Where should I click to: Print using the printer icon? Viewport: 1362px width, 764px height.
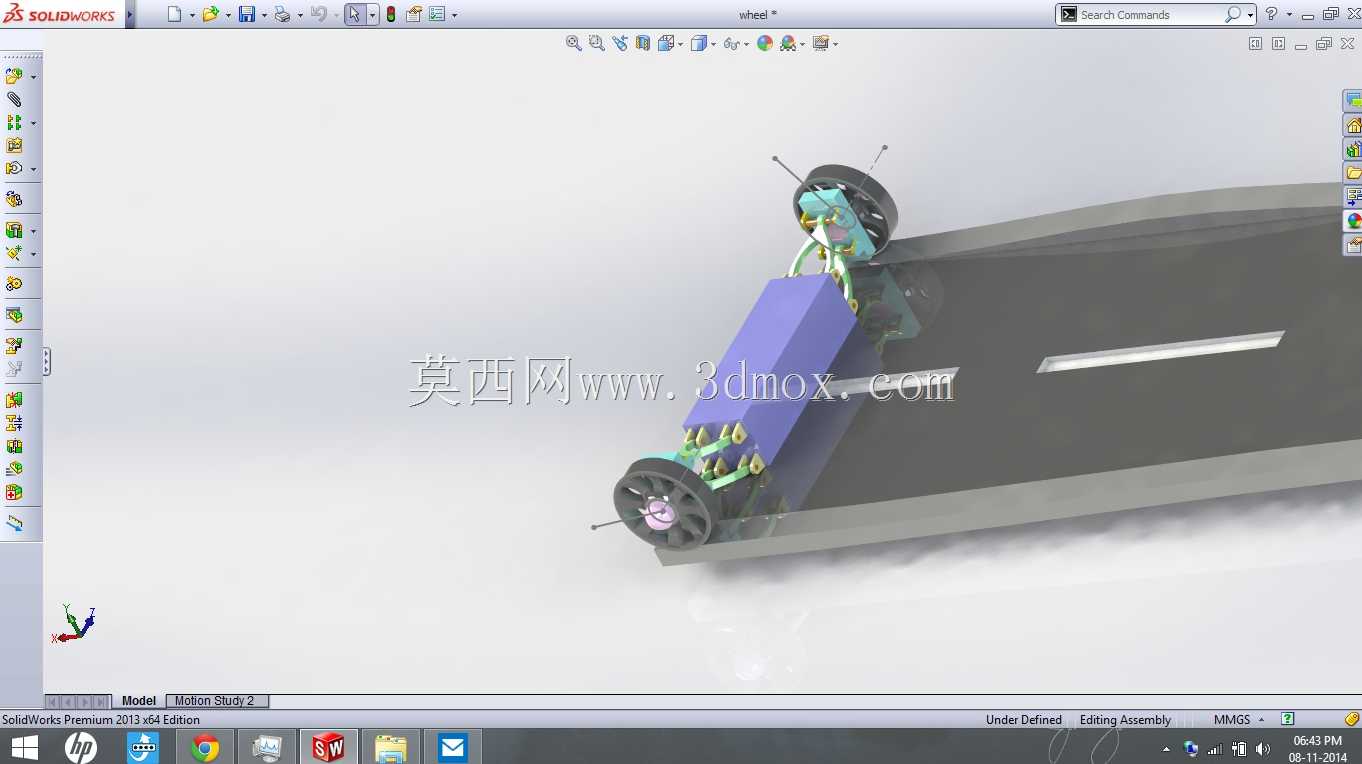coord(282,14)
